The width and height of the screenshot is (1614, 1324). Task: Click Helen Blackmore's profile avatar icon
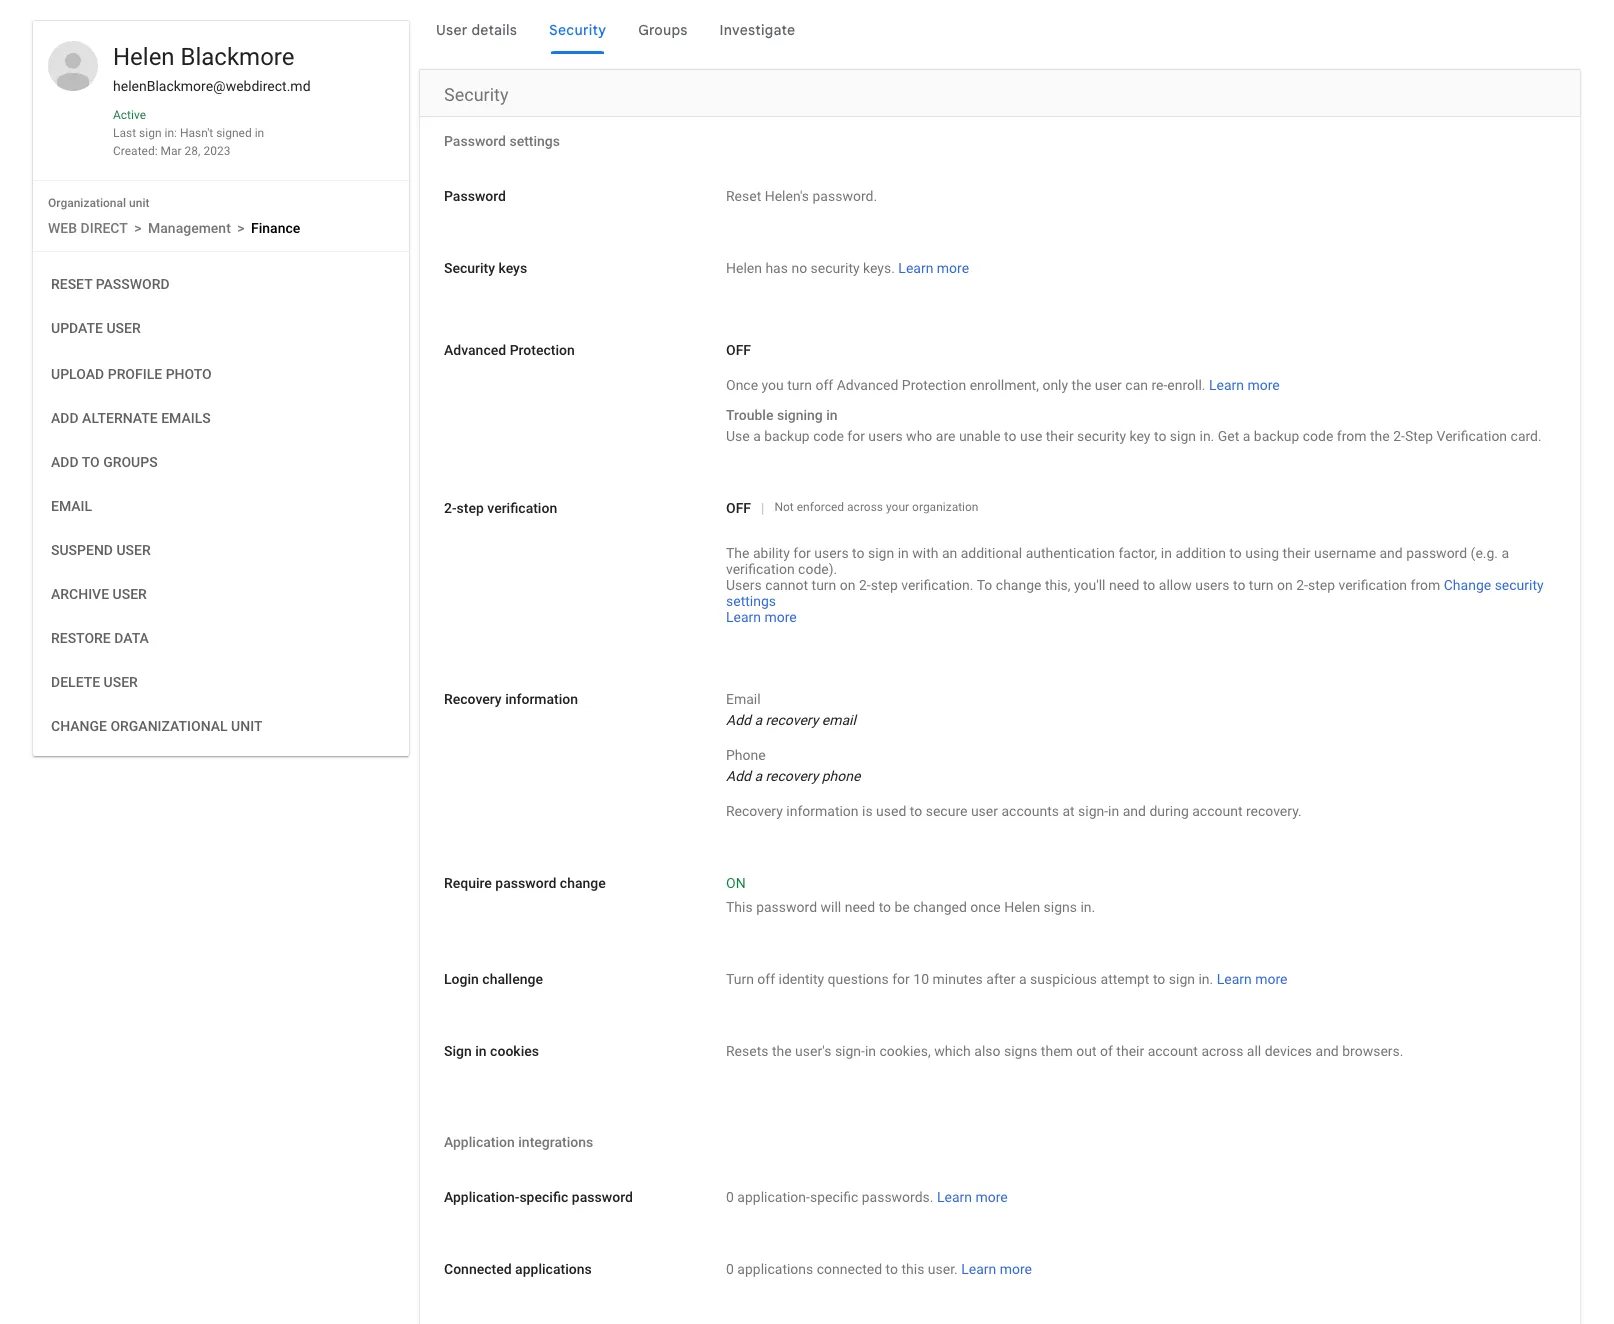73,66
